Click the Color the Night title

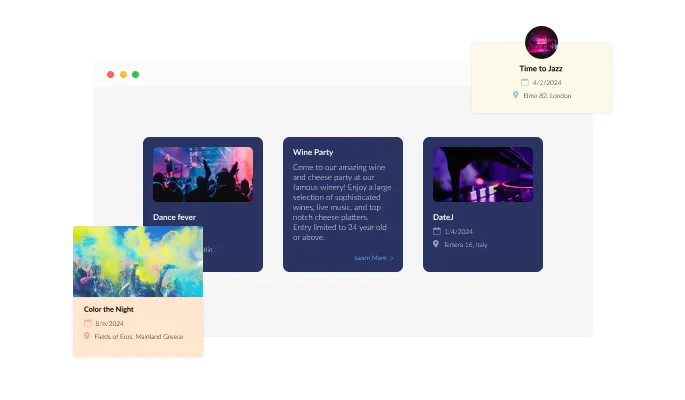110,309
